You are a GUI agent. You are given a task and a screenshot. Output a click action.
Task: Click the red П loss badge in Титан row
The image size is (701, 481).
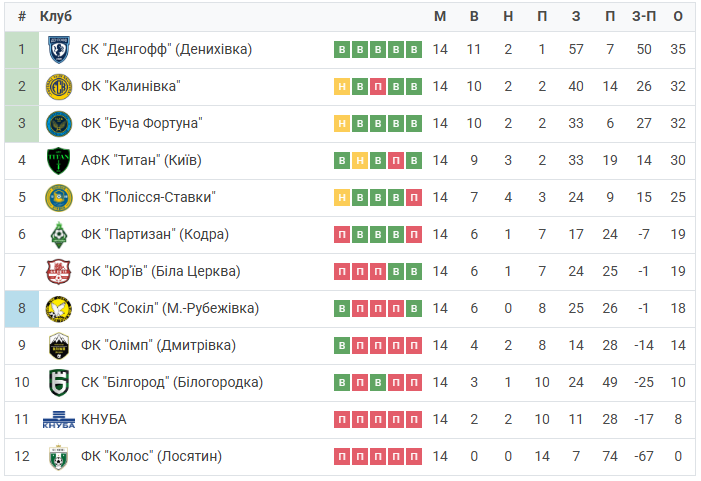point(396,160)
